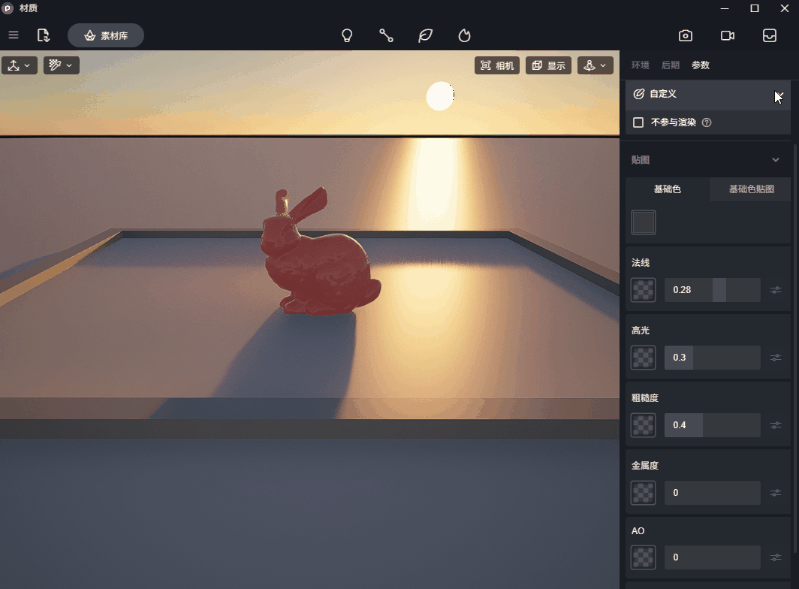Open the axis gizmo dropdown
The image size is (799, 589).
pyautogui.click(x=19, y=65)
